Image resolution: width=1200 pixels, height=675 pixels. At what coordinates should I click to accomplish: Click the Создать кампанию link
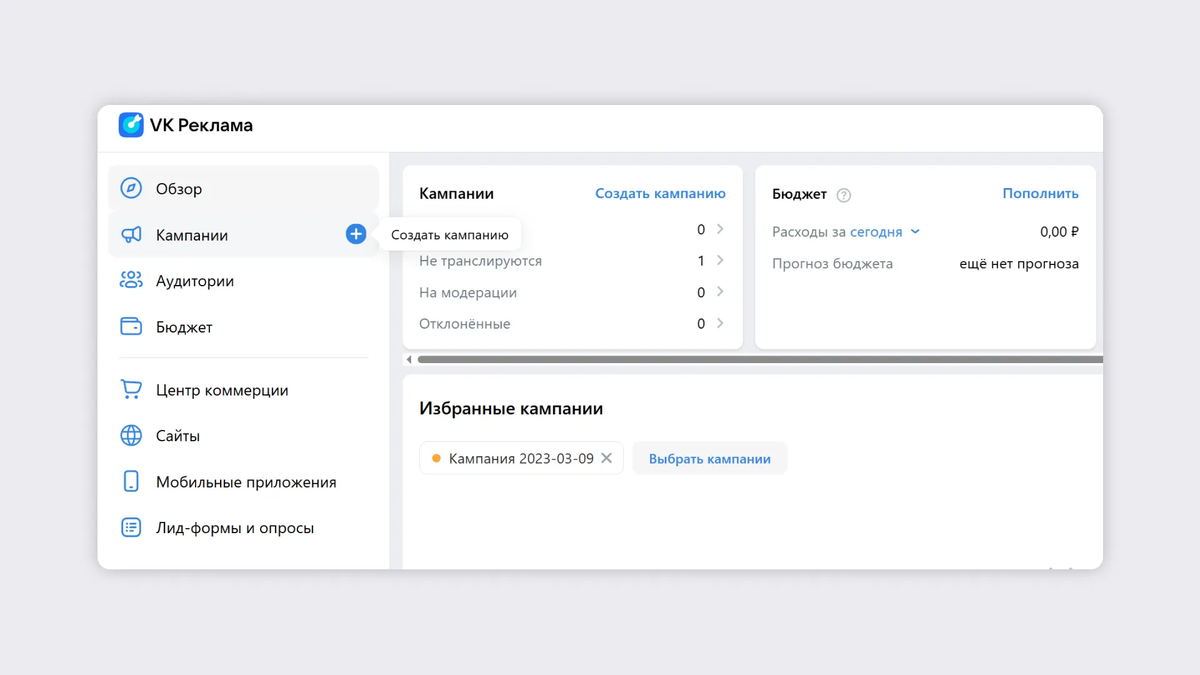[660, 193]
